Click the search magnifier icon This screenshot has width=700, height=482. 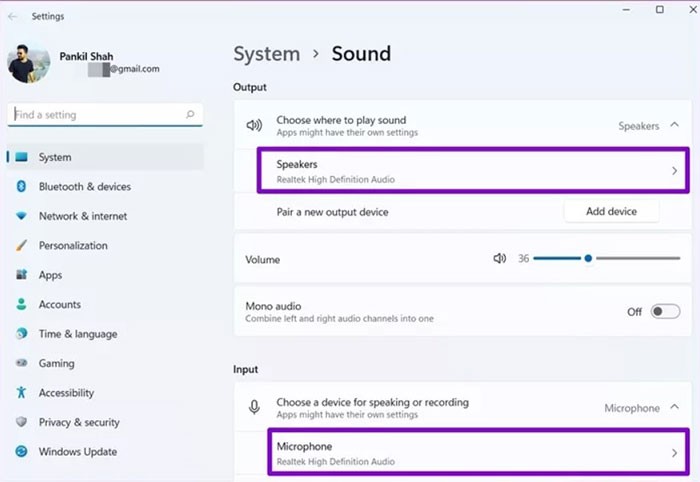coord(190,115)
